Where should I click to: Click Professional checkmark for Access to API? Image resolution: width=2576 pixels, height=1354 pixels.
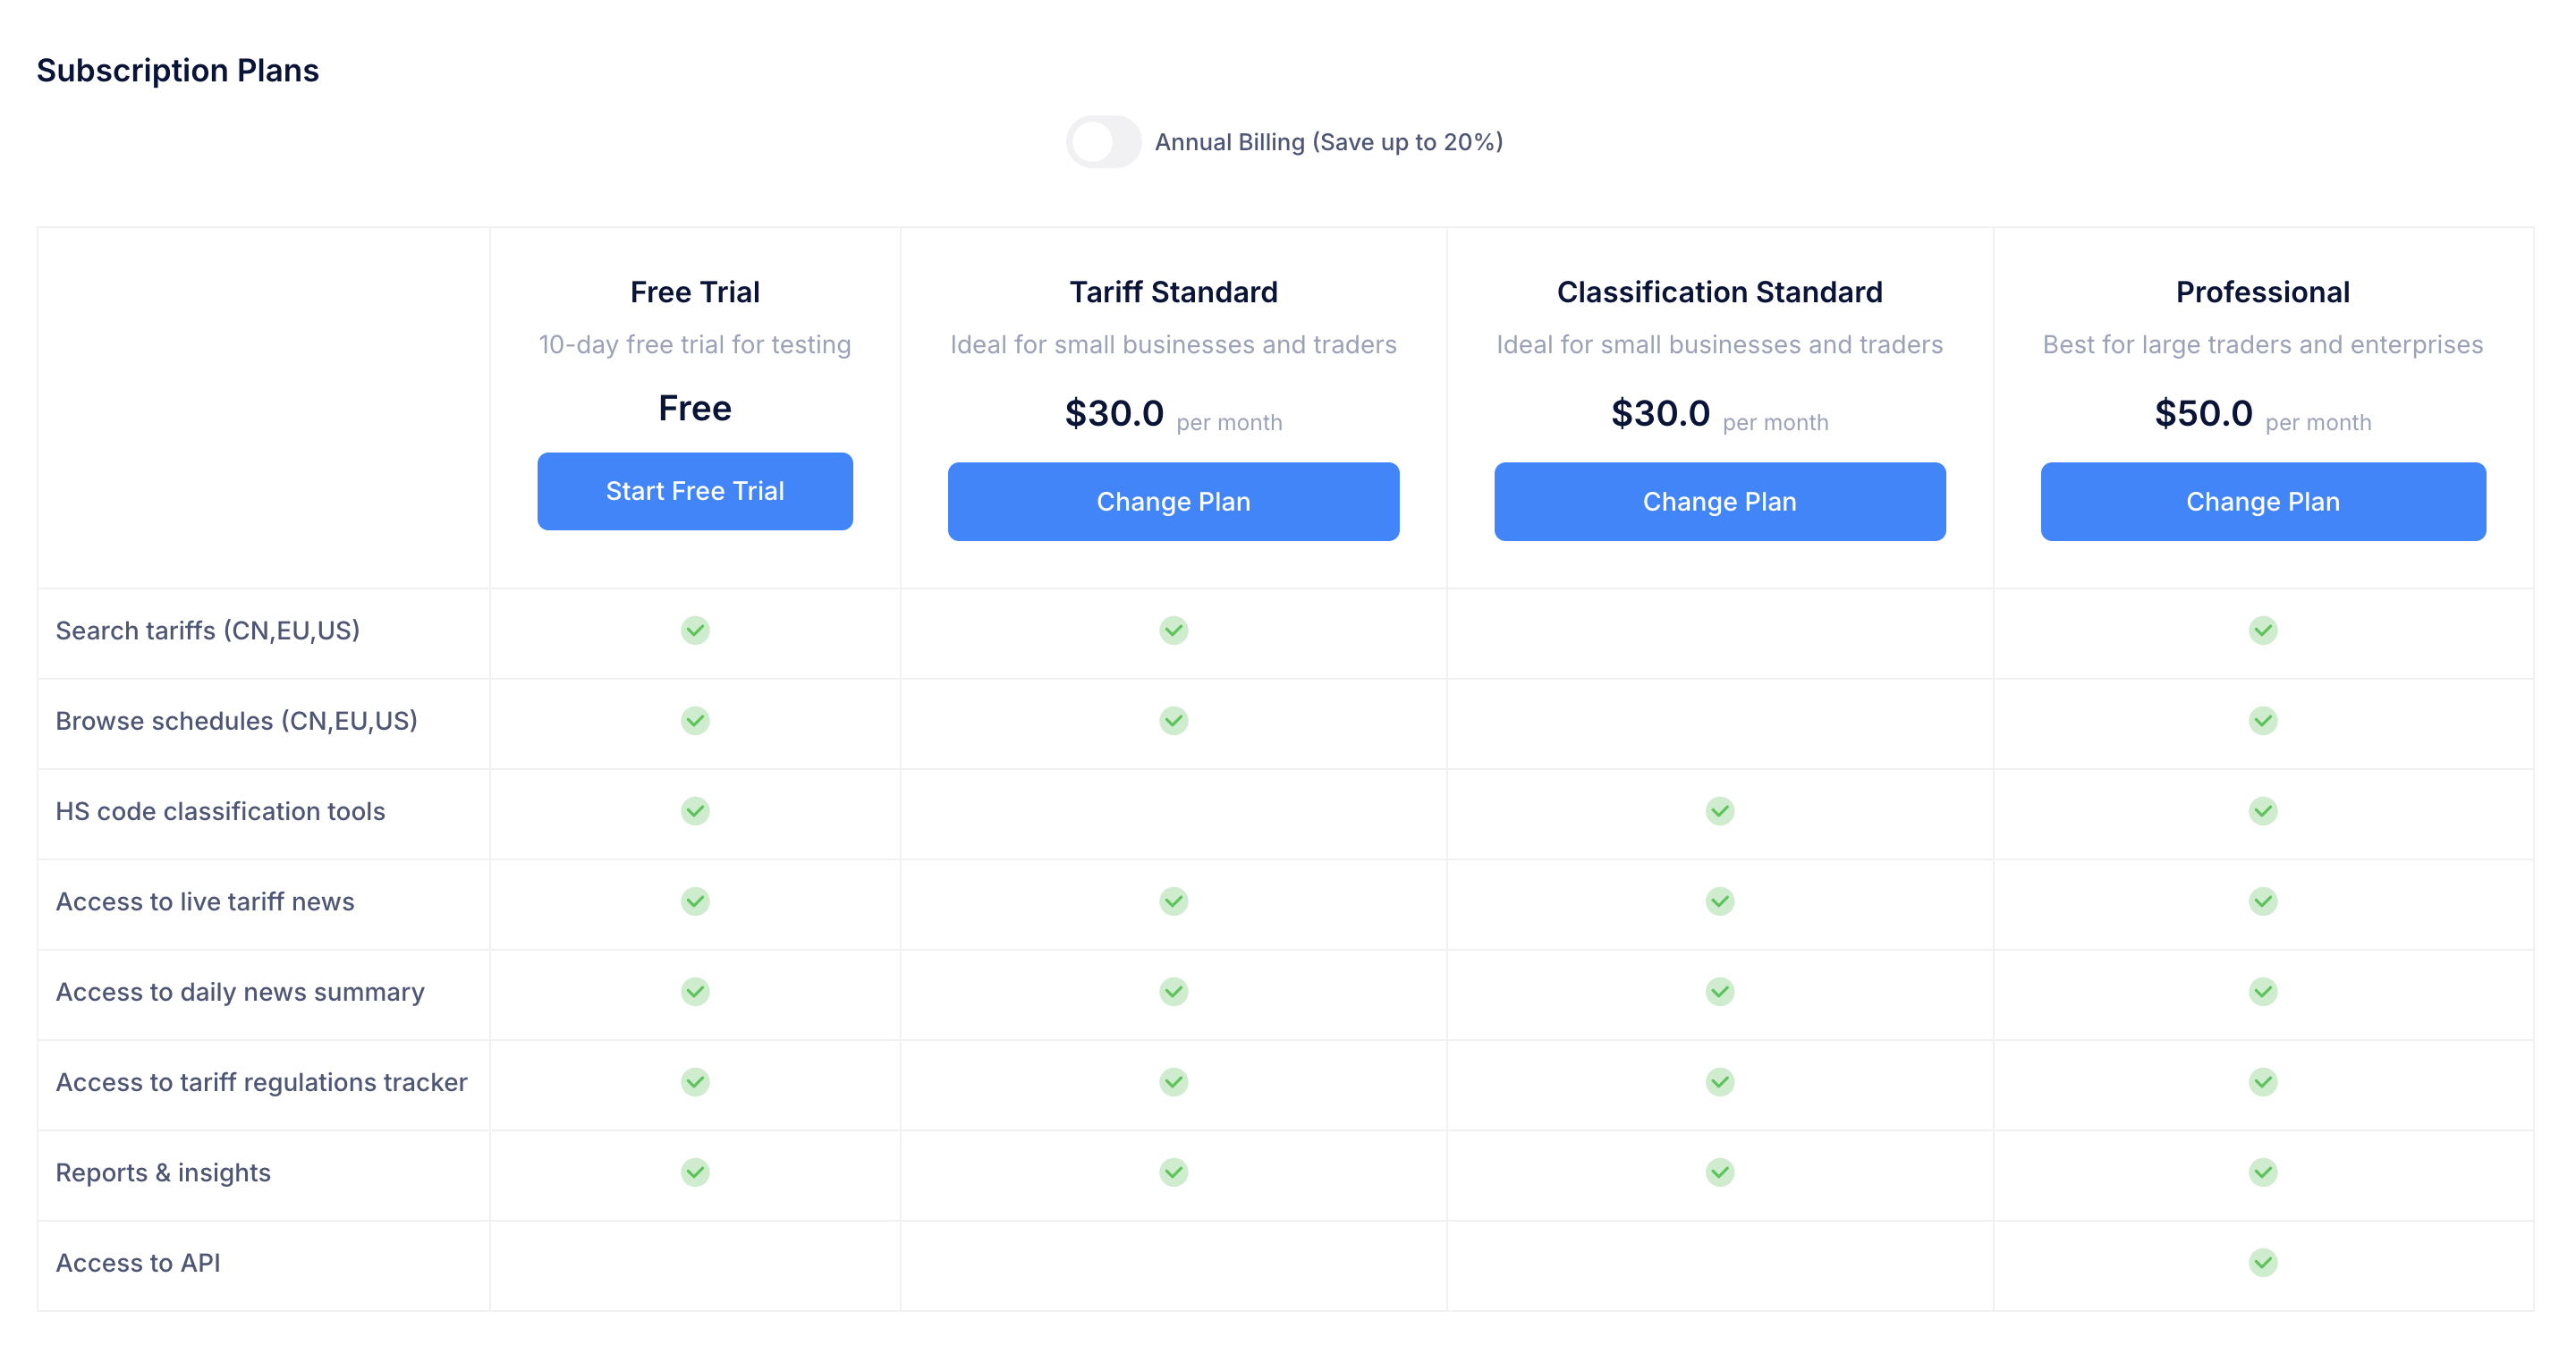click(x=2262, y=1262)
